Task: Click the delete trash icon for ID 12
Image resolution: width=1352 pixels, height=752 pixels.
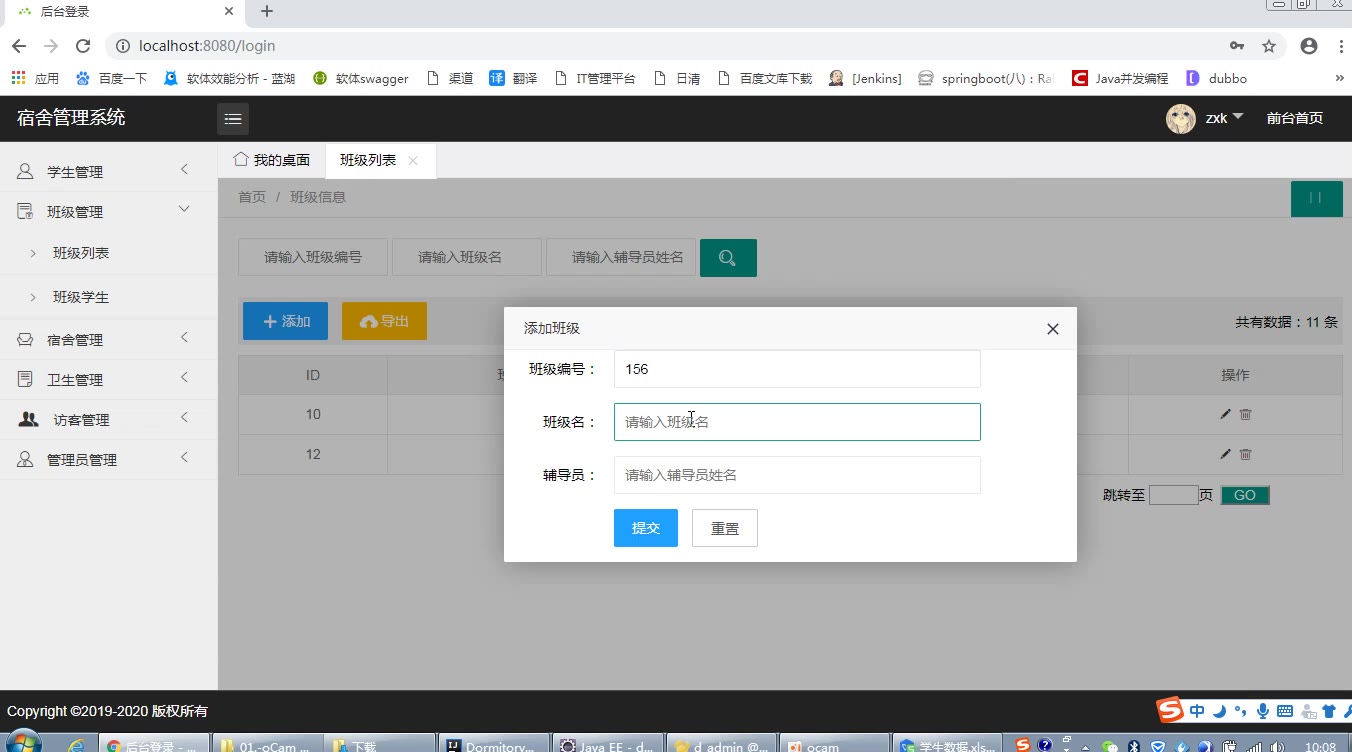Action: click(x=1246, y=454)
